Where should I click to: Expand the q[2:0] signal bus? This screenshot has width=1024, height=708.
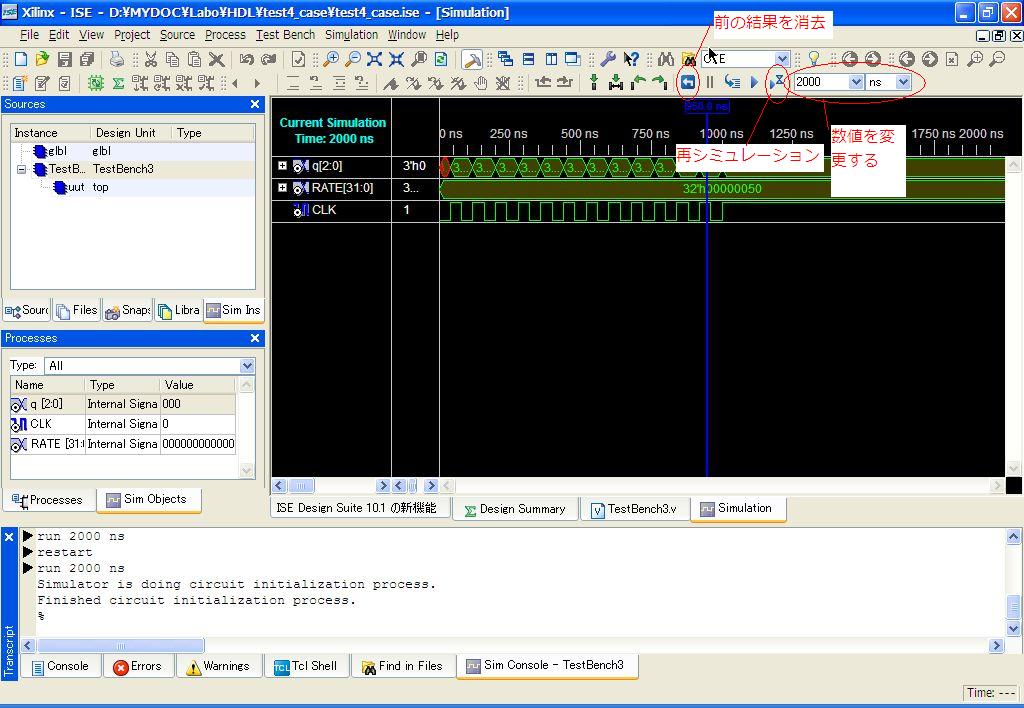tap(283, 166)
